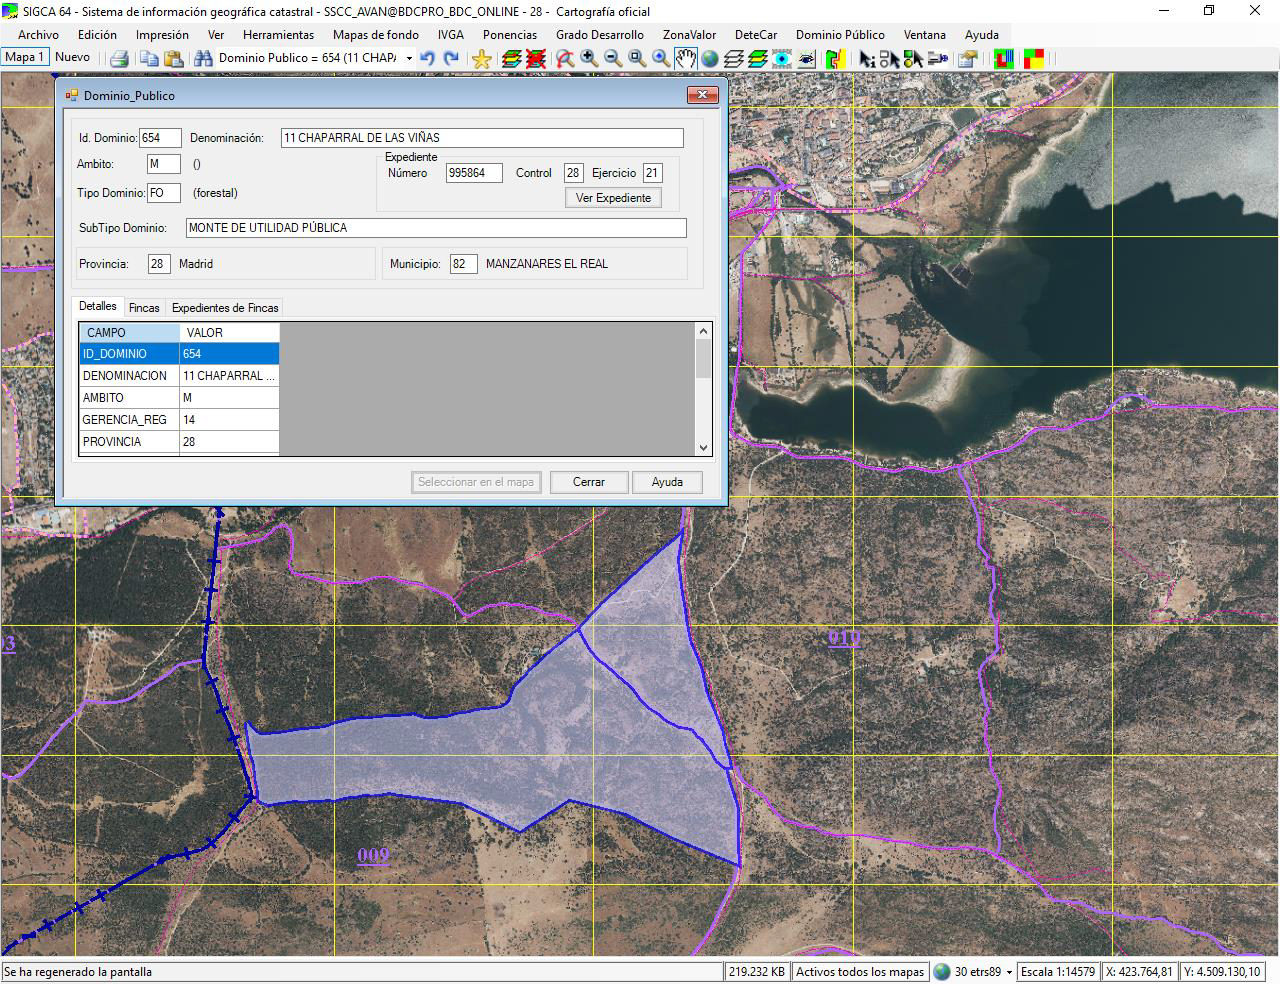Select the hand pan tool
The image size is (1280, 984).
coord(685,58)
